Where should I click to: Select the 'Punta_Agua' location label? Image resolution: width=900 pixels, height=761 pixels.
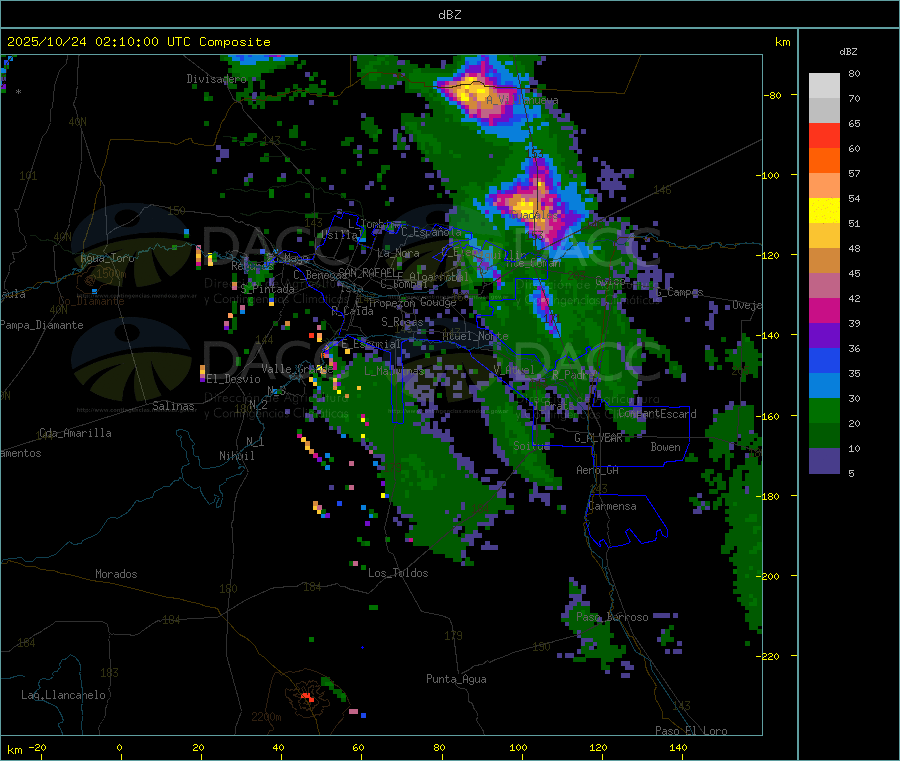456,679
